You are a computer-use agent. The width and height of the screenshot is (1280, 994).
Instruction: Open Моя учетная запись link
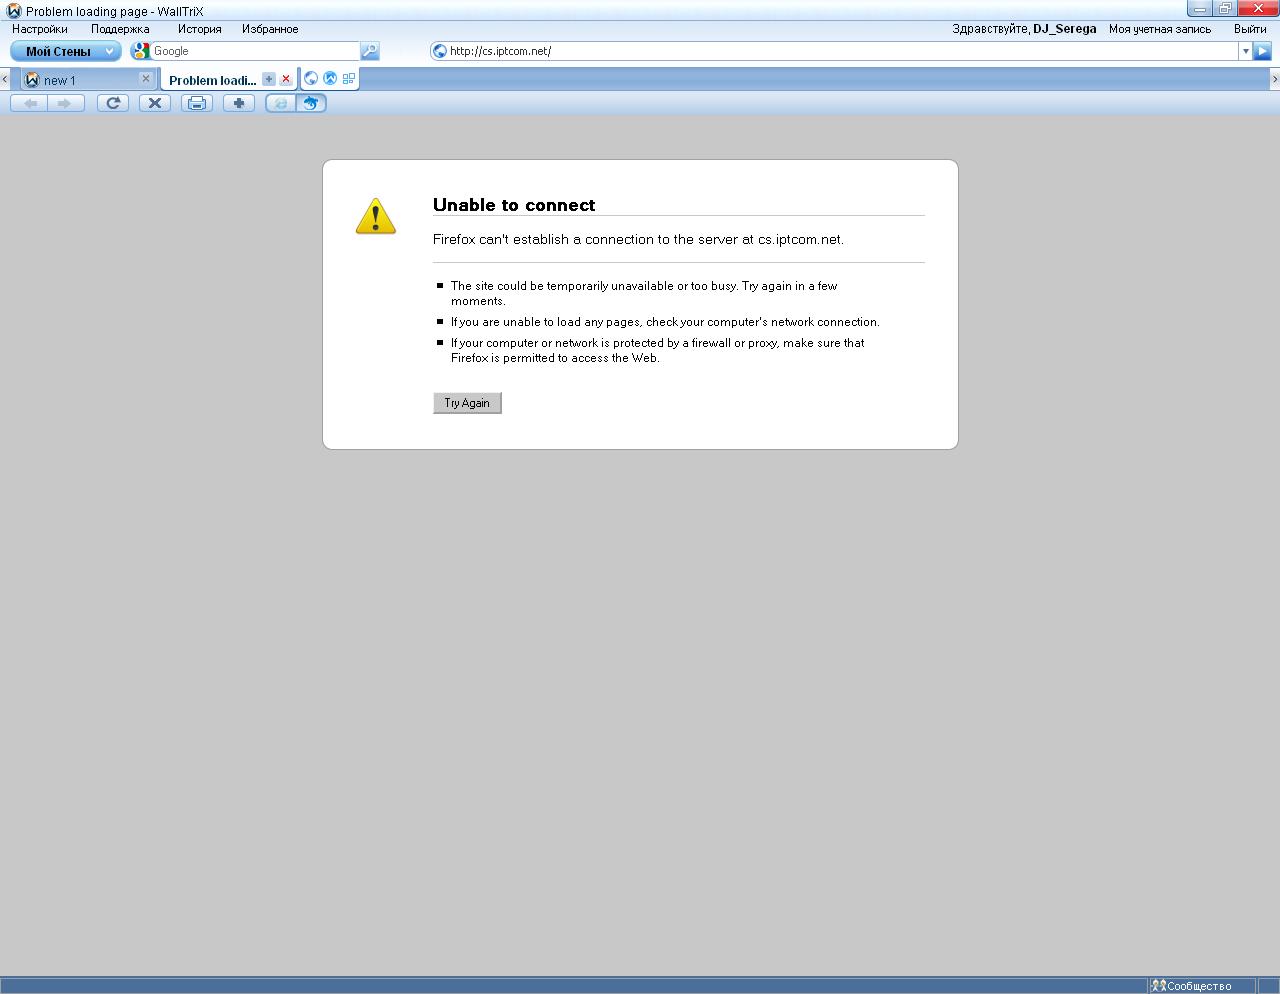coord(1160,29)
